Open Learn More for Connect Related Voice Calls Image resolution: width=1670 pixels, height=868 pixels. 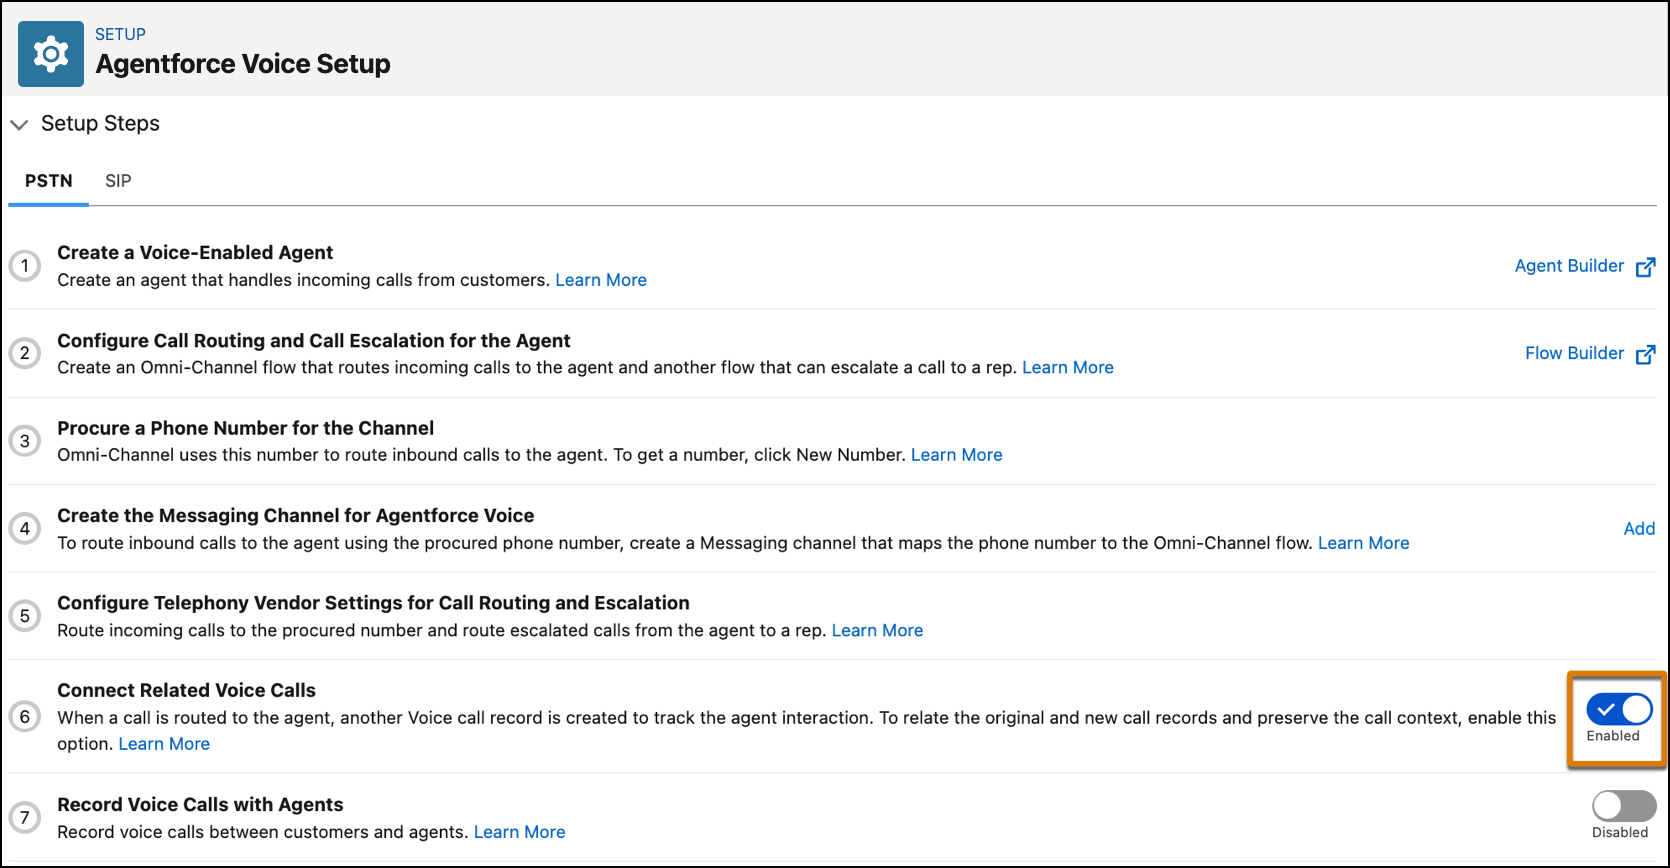164,744
